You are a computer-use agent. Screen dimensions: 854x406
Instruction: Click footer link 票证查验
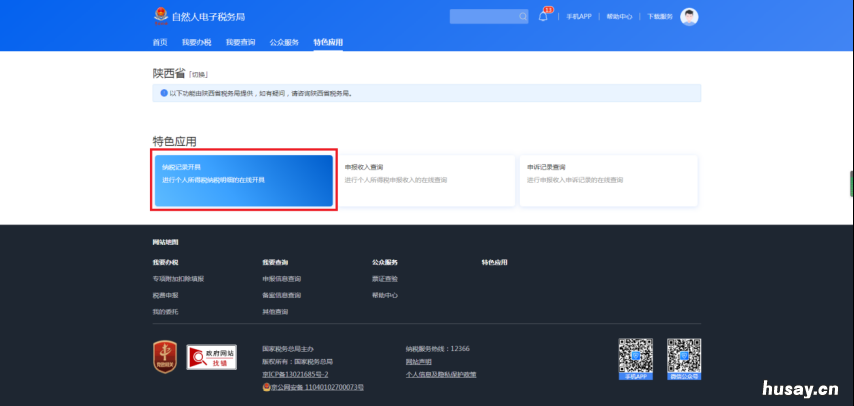coord(385,279)
